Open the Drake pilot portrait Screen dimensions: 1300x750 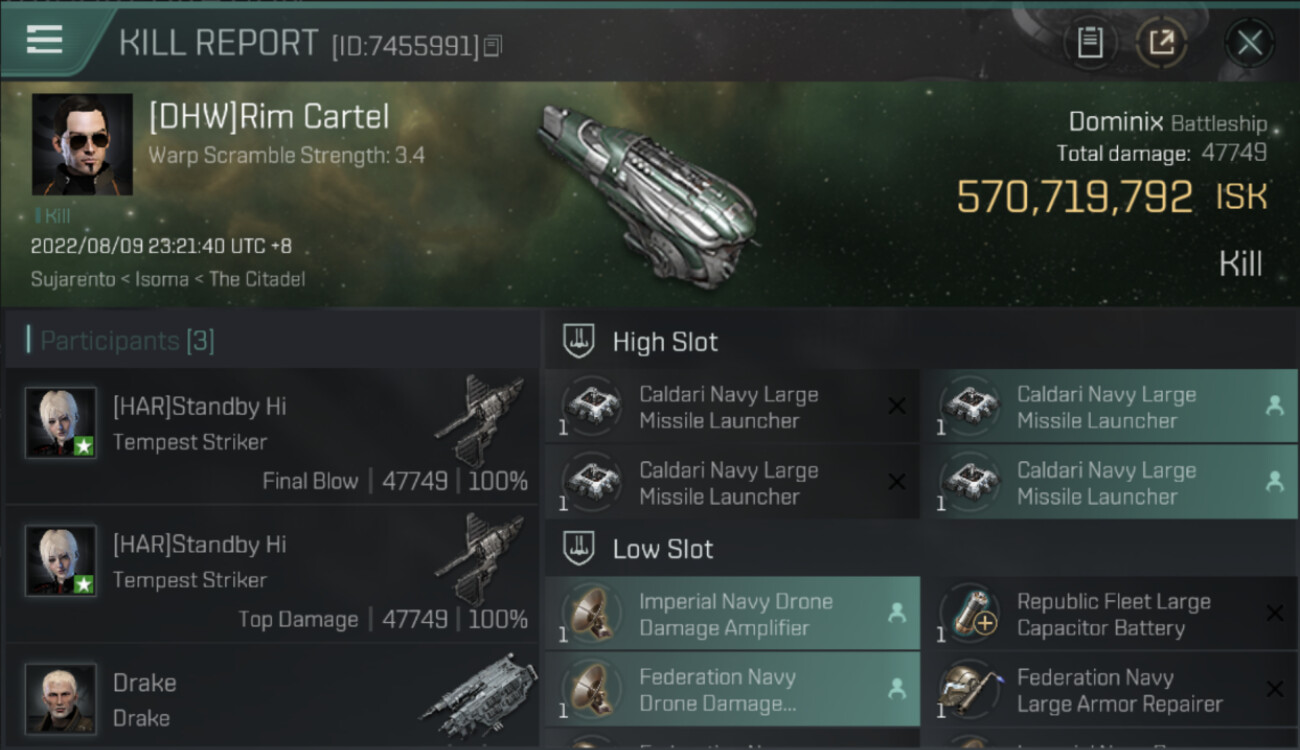61,697
